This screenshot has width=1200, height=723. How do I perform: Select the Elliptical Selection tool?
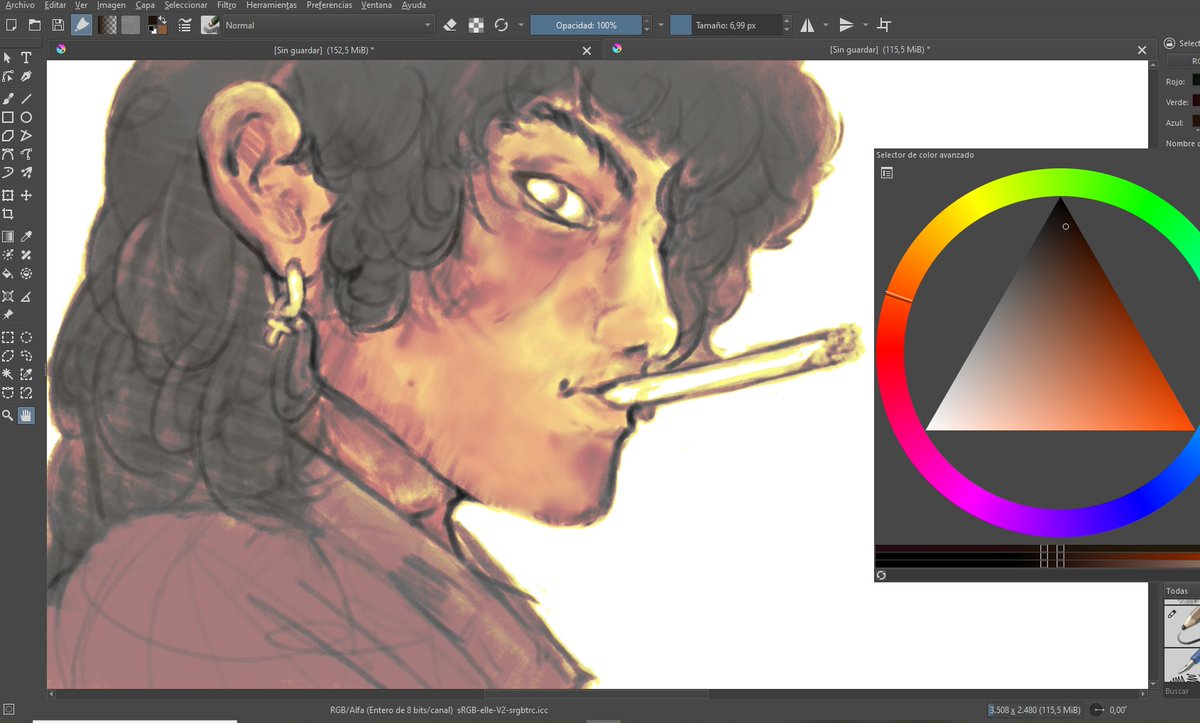tap(27, 337)
